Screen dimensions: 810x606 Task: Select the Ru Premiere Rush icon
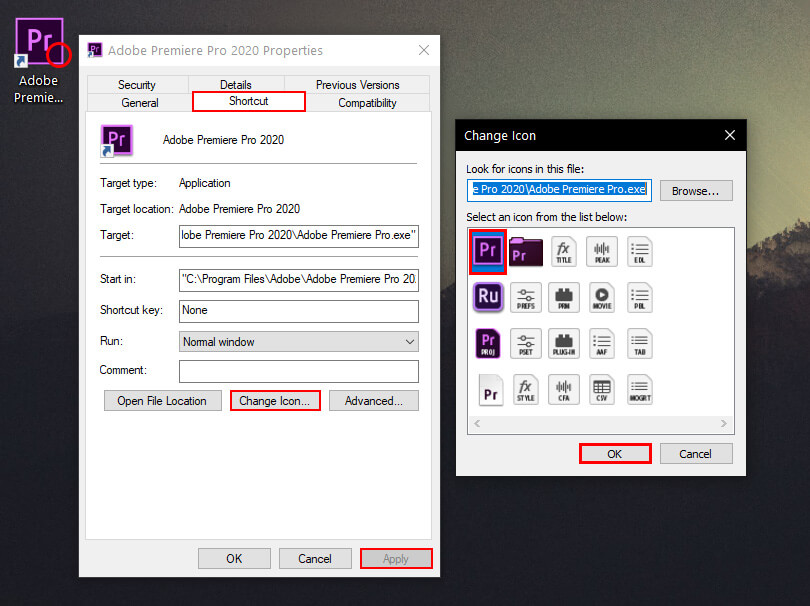tap(488, 297)
